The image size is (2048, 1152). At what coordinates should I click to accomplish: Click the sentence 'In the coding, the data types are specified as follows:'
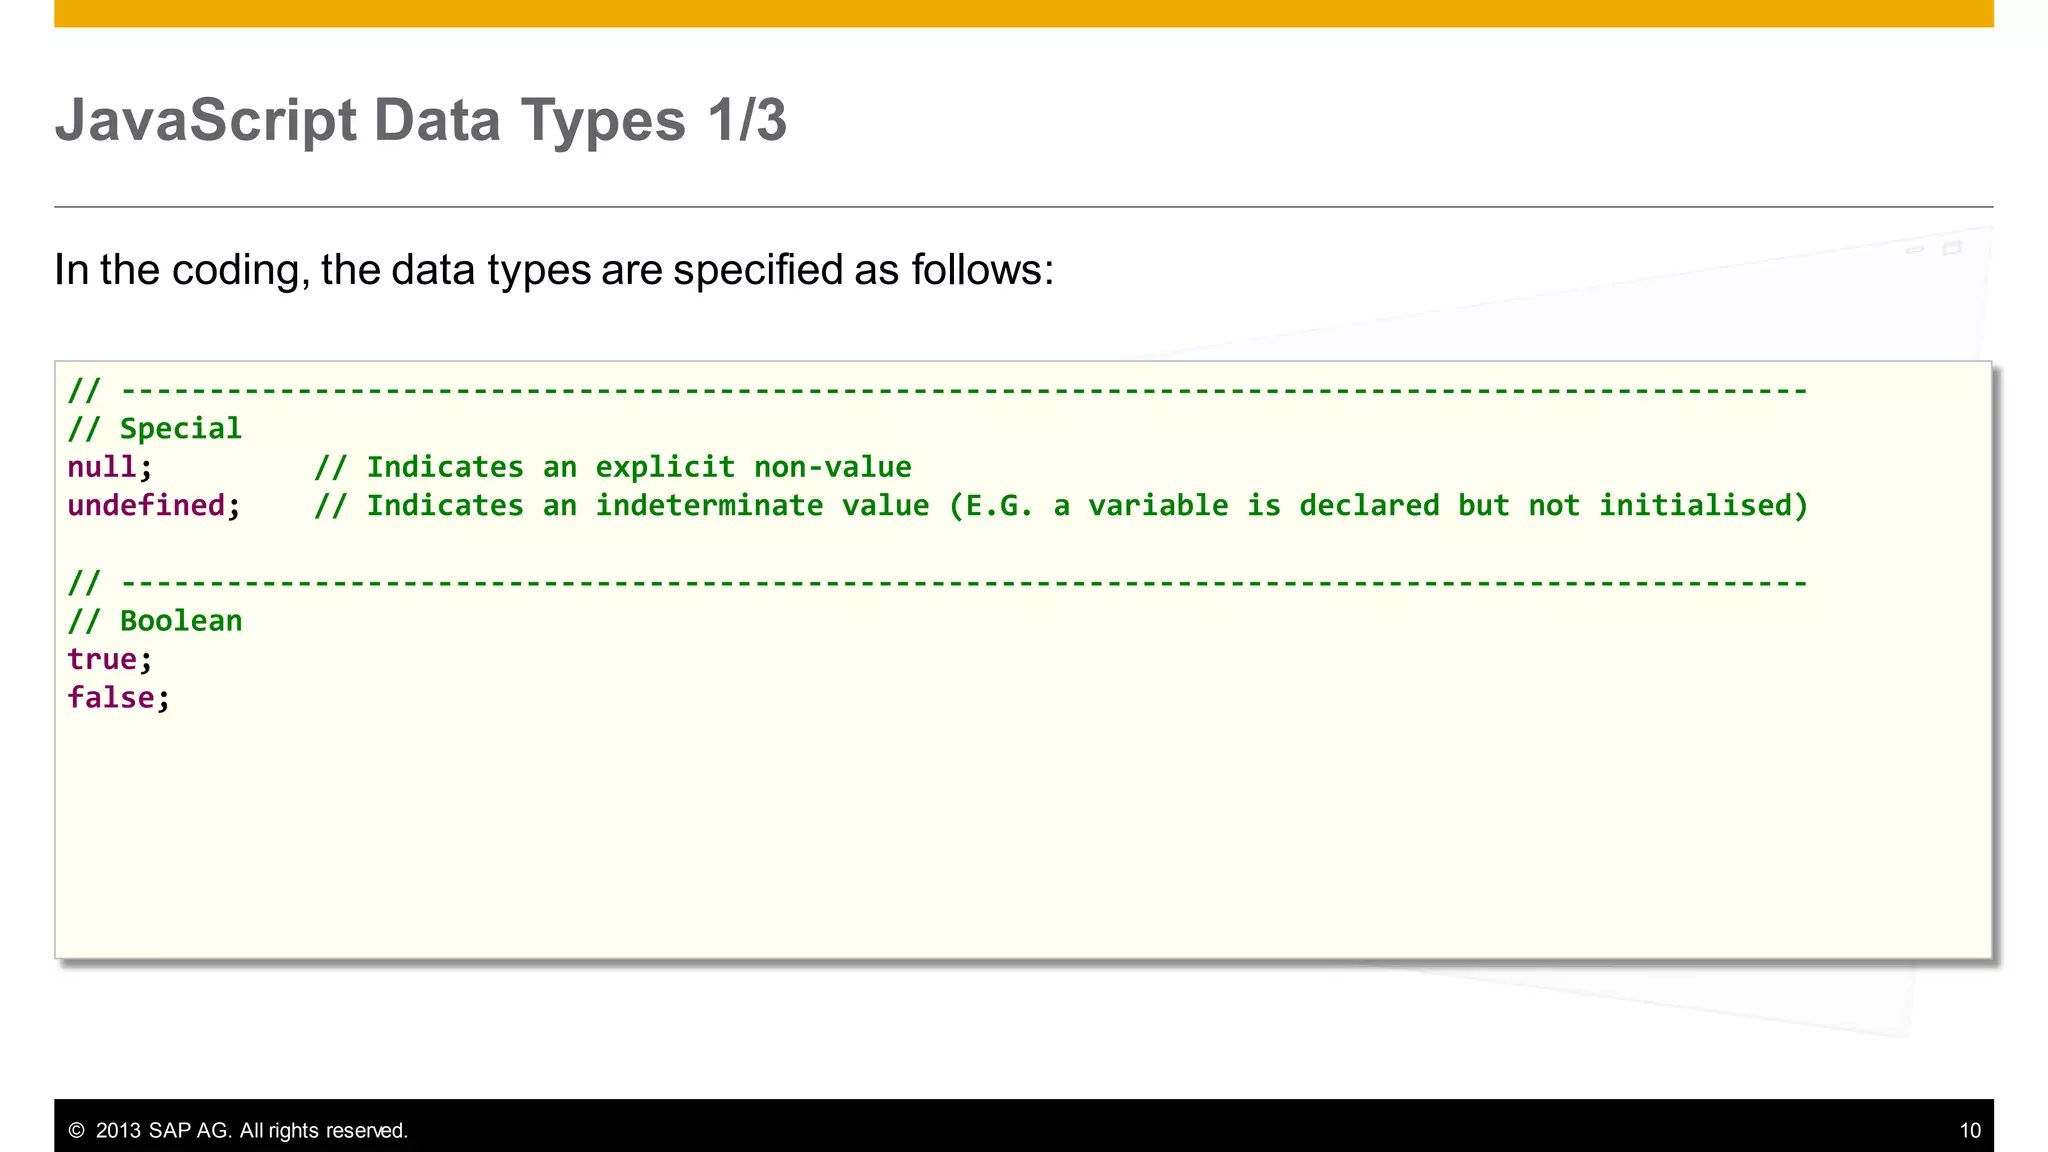[x=554, y=270]
